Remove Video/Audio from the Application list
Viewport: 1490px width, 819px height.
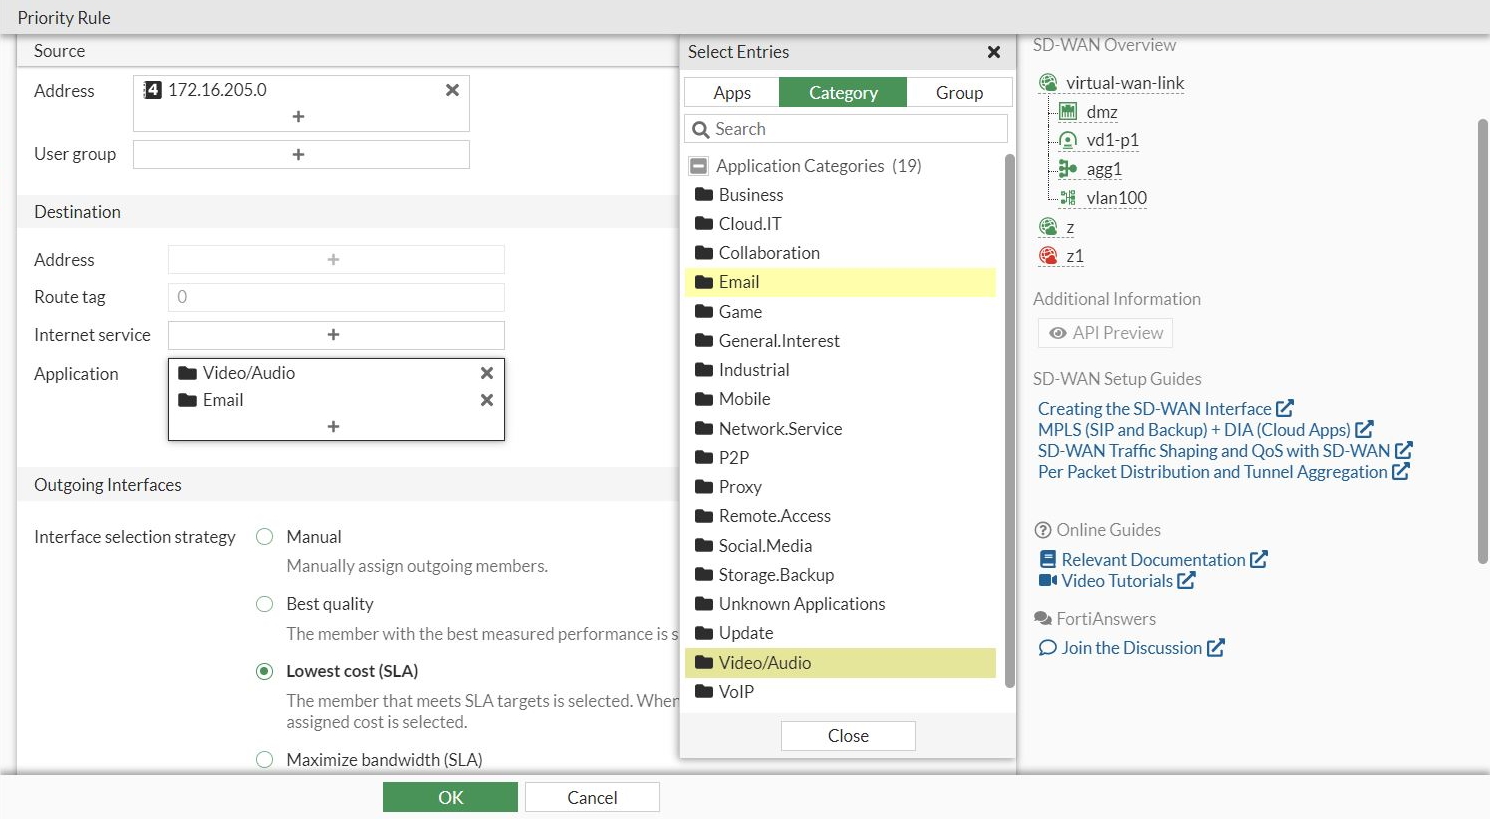(487, 373)
